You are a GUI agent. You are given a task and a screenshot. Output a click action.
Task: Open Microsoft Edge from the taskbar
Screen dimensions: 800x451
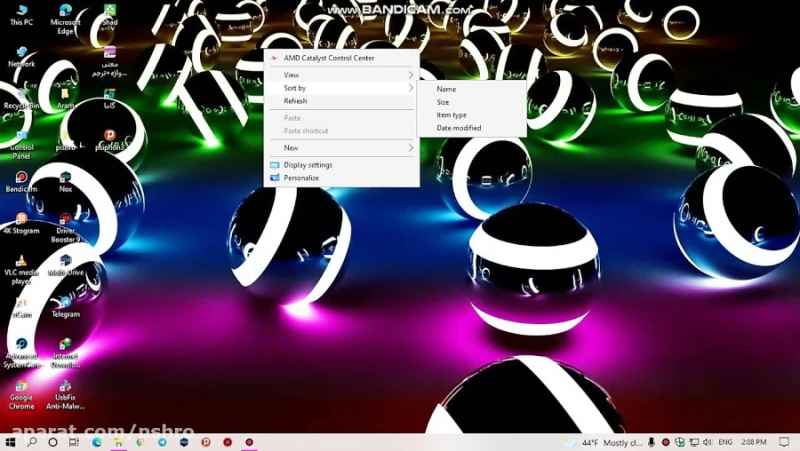(96, 442)
